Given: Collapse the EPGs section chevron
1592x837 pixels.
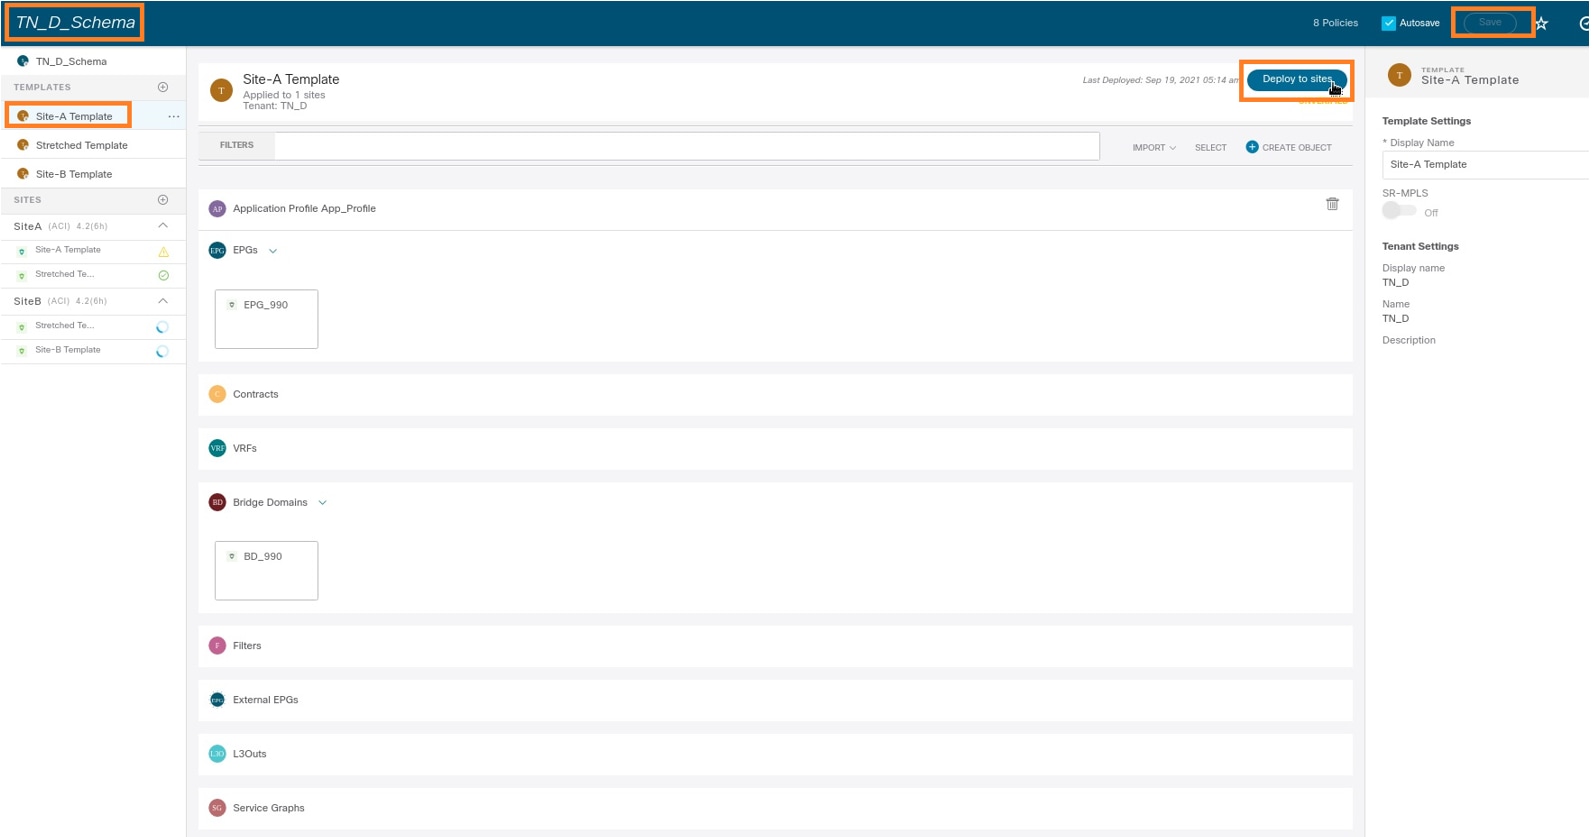Looking at the screenshot, I should [x=273, y=251].
